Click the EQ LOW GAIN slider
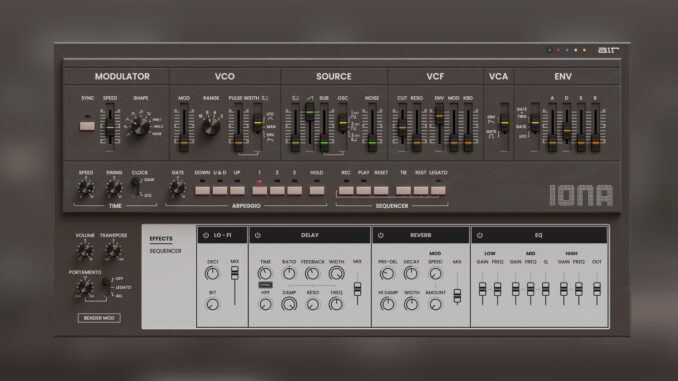 point(483,289)
